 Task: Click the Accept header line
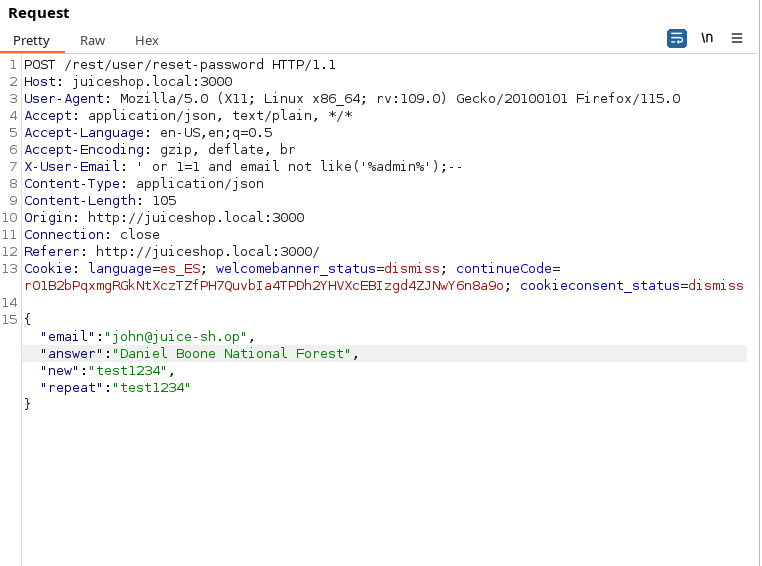(x=188, y=116)
